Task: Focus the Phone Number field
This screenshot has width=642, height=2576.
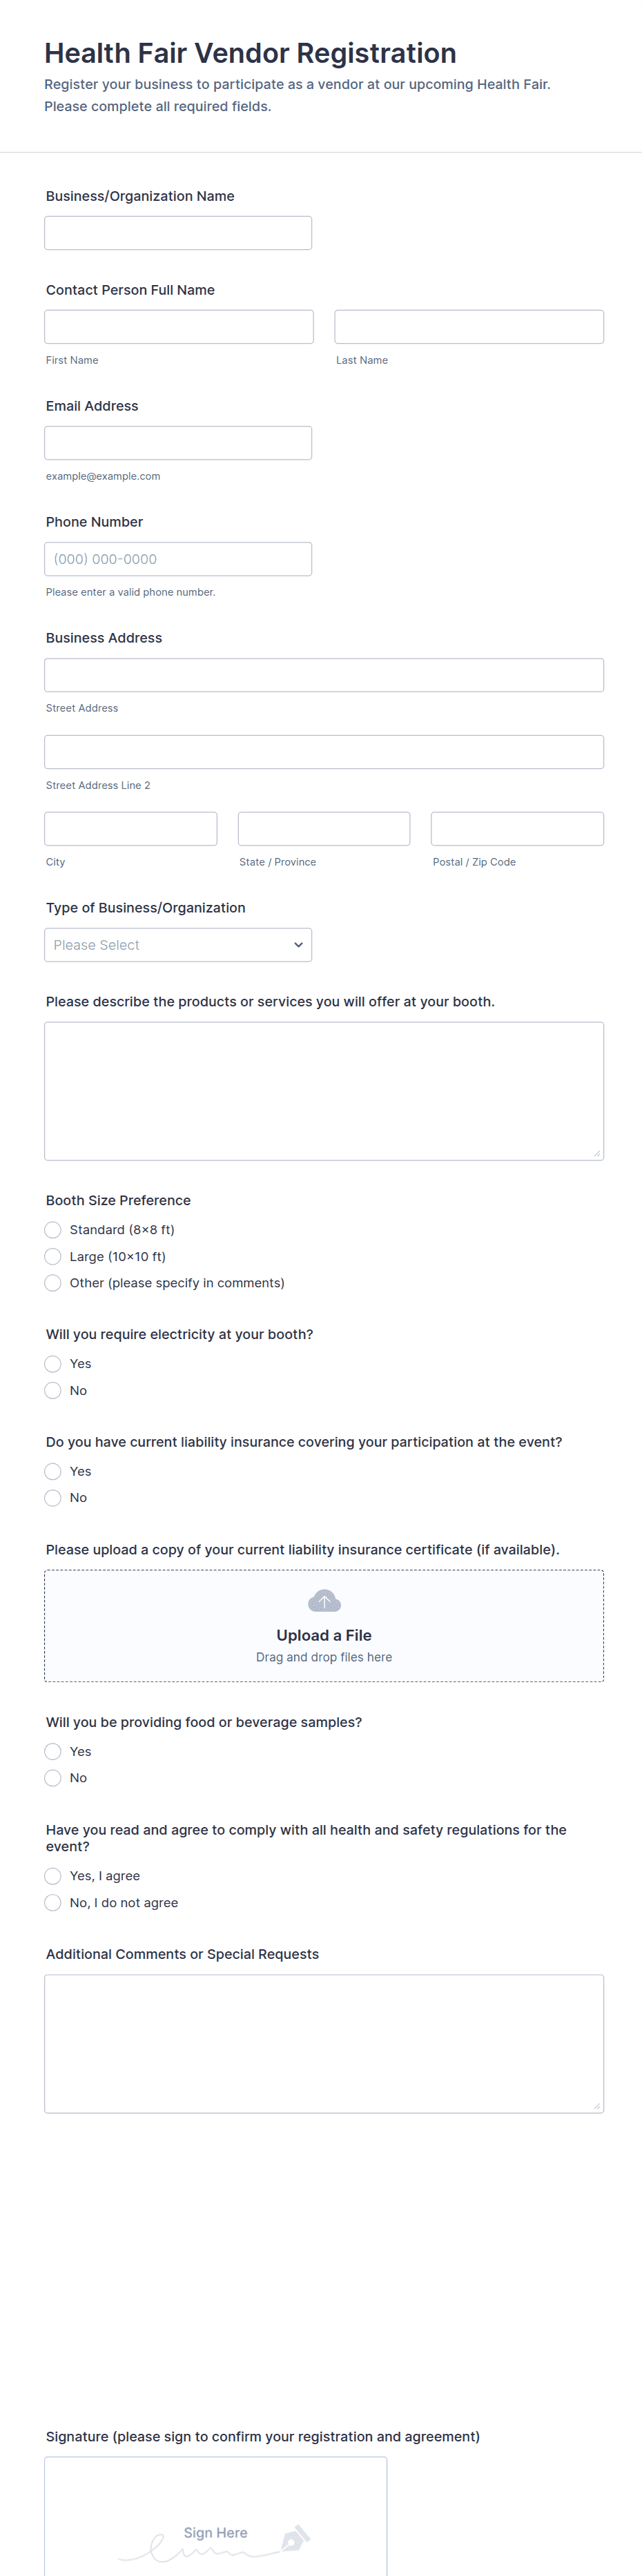Action: (178, 559)
